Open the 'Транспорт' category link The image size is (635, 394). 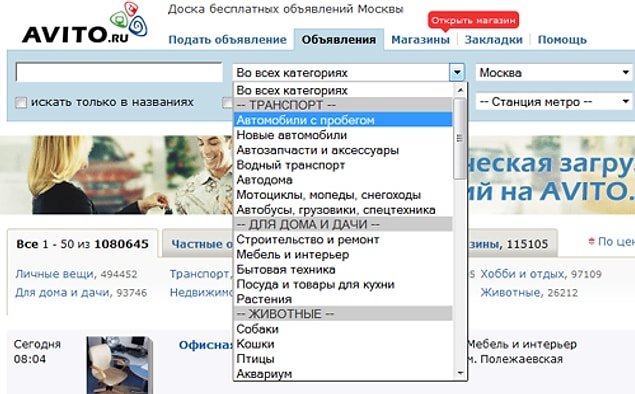tap(200, 274)
